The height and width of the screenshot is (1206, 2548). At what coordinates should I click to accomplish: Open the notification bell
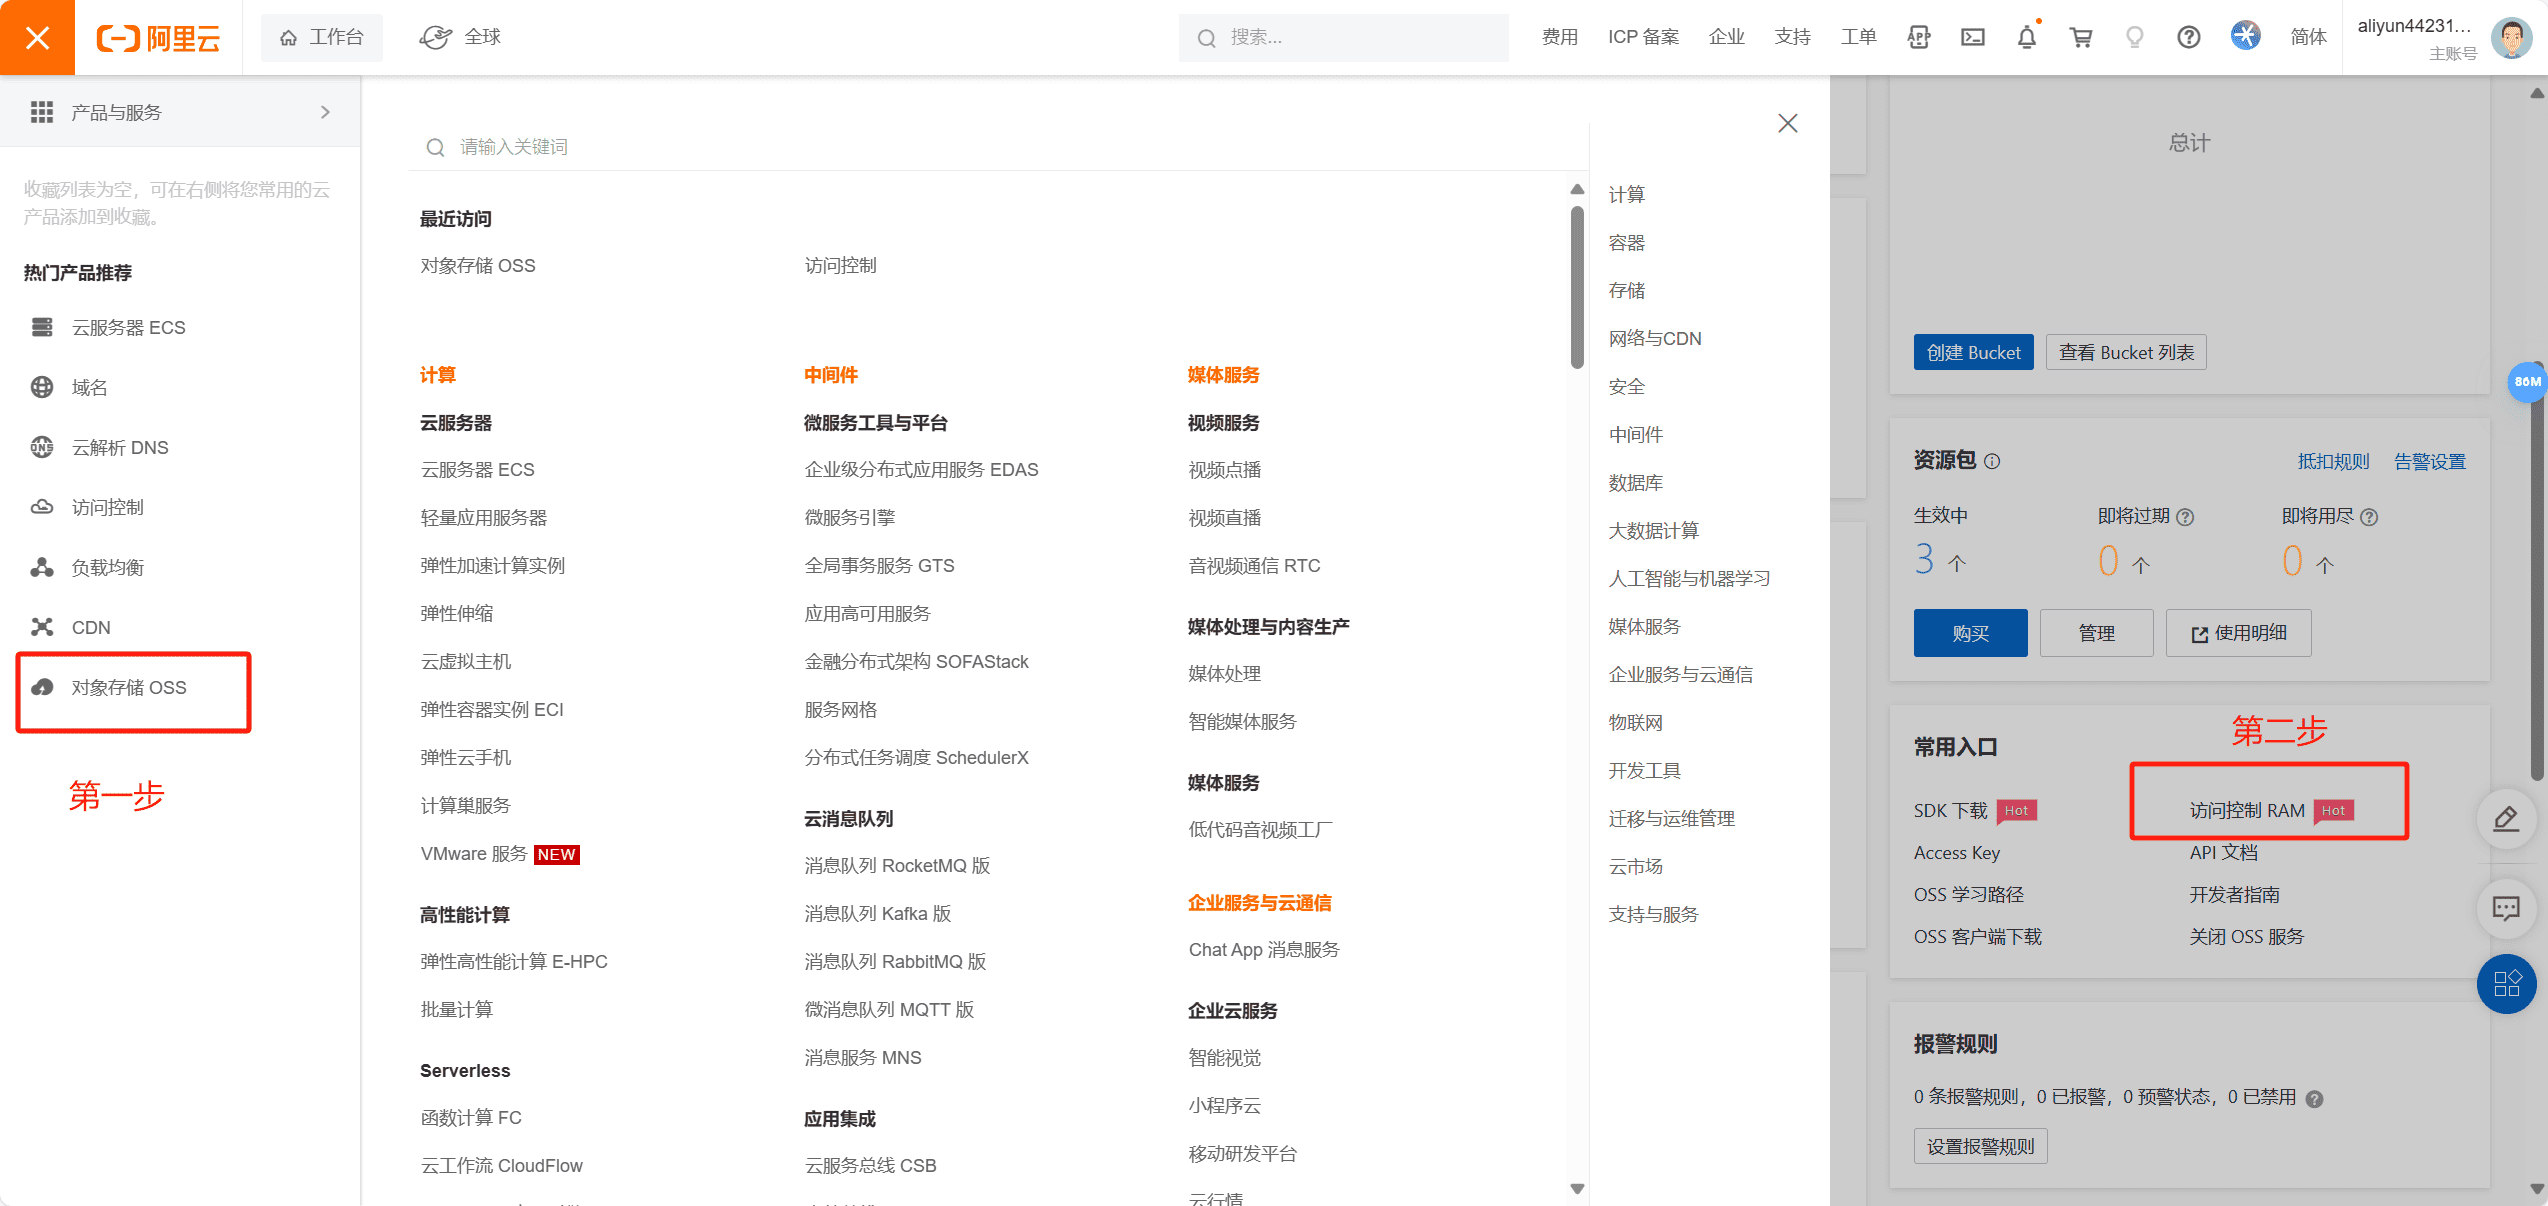click(x=2026, y=37)
